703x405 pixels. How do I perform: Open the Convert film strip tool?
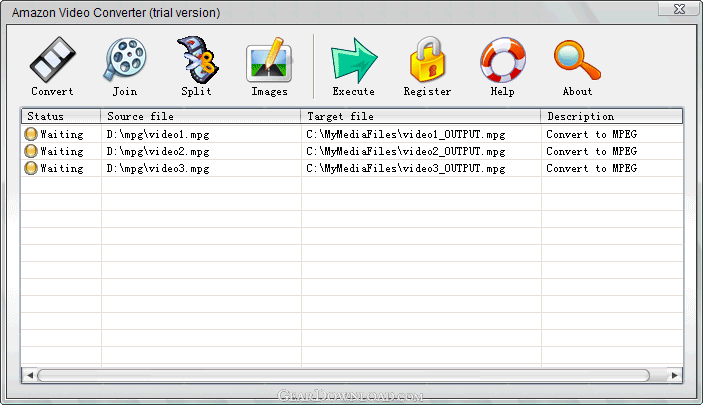[x=52, y=60]
